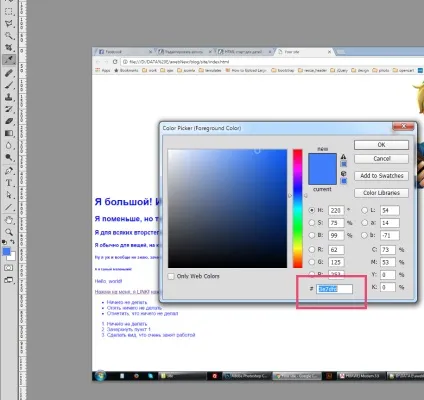The image size is (424, 400).
Task: Click the R value field showing 62
Action: (336, 250)
